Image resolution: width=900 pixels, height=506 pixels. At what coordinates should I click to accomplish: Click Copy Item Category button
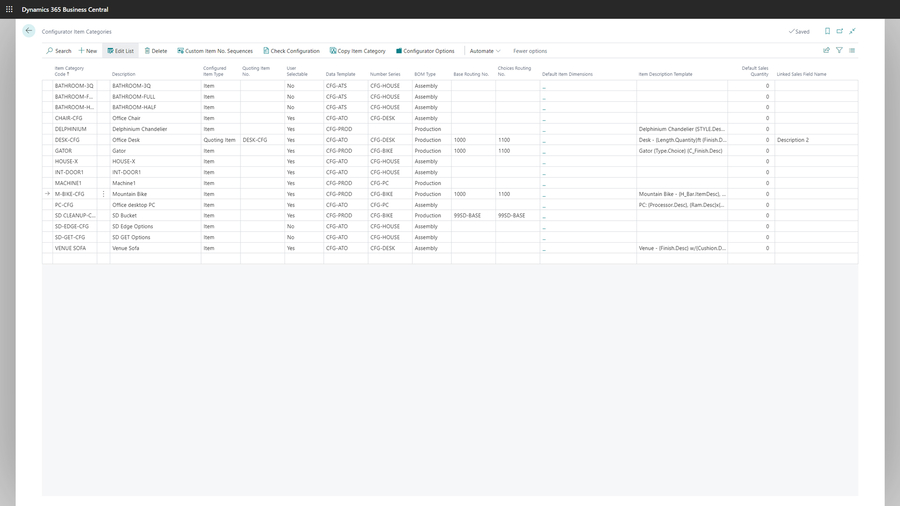357,51
